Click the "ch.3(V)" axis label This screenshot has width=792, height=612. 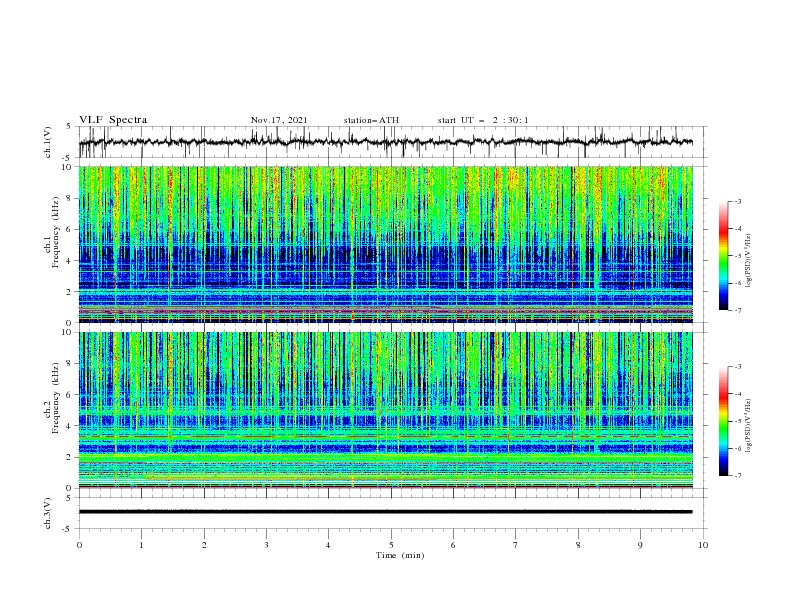pos(48,513)
